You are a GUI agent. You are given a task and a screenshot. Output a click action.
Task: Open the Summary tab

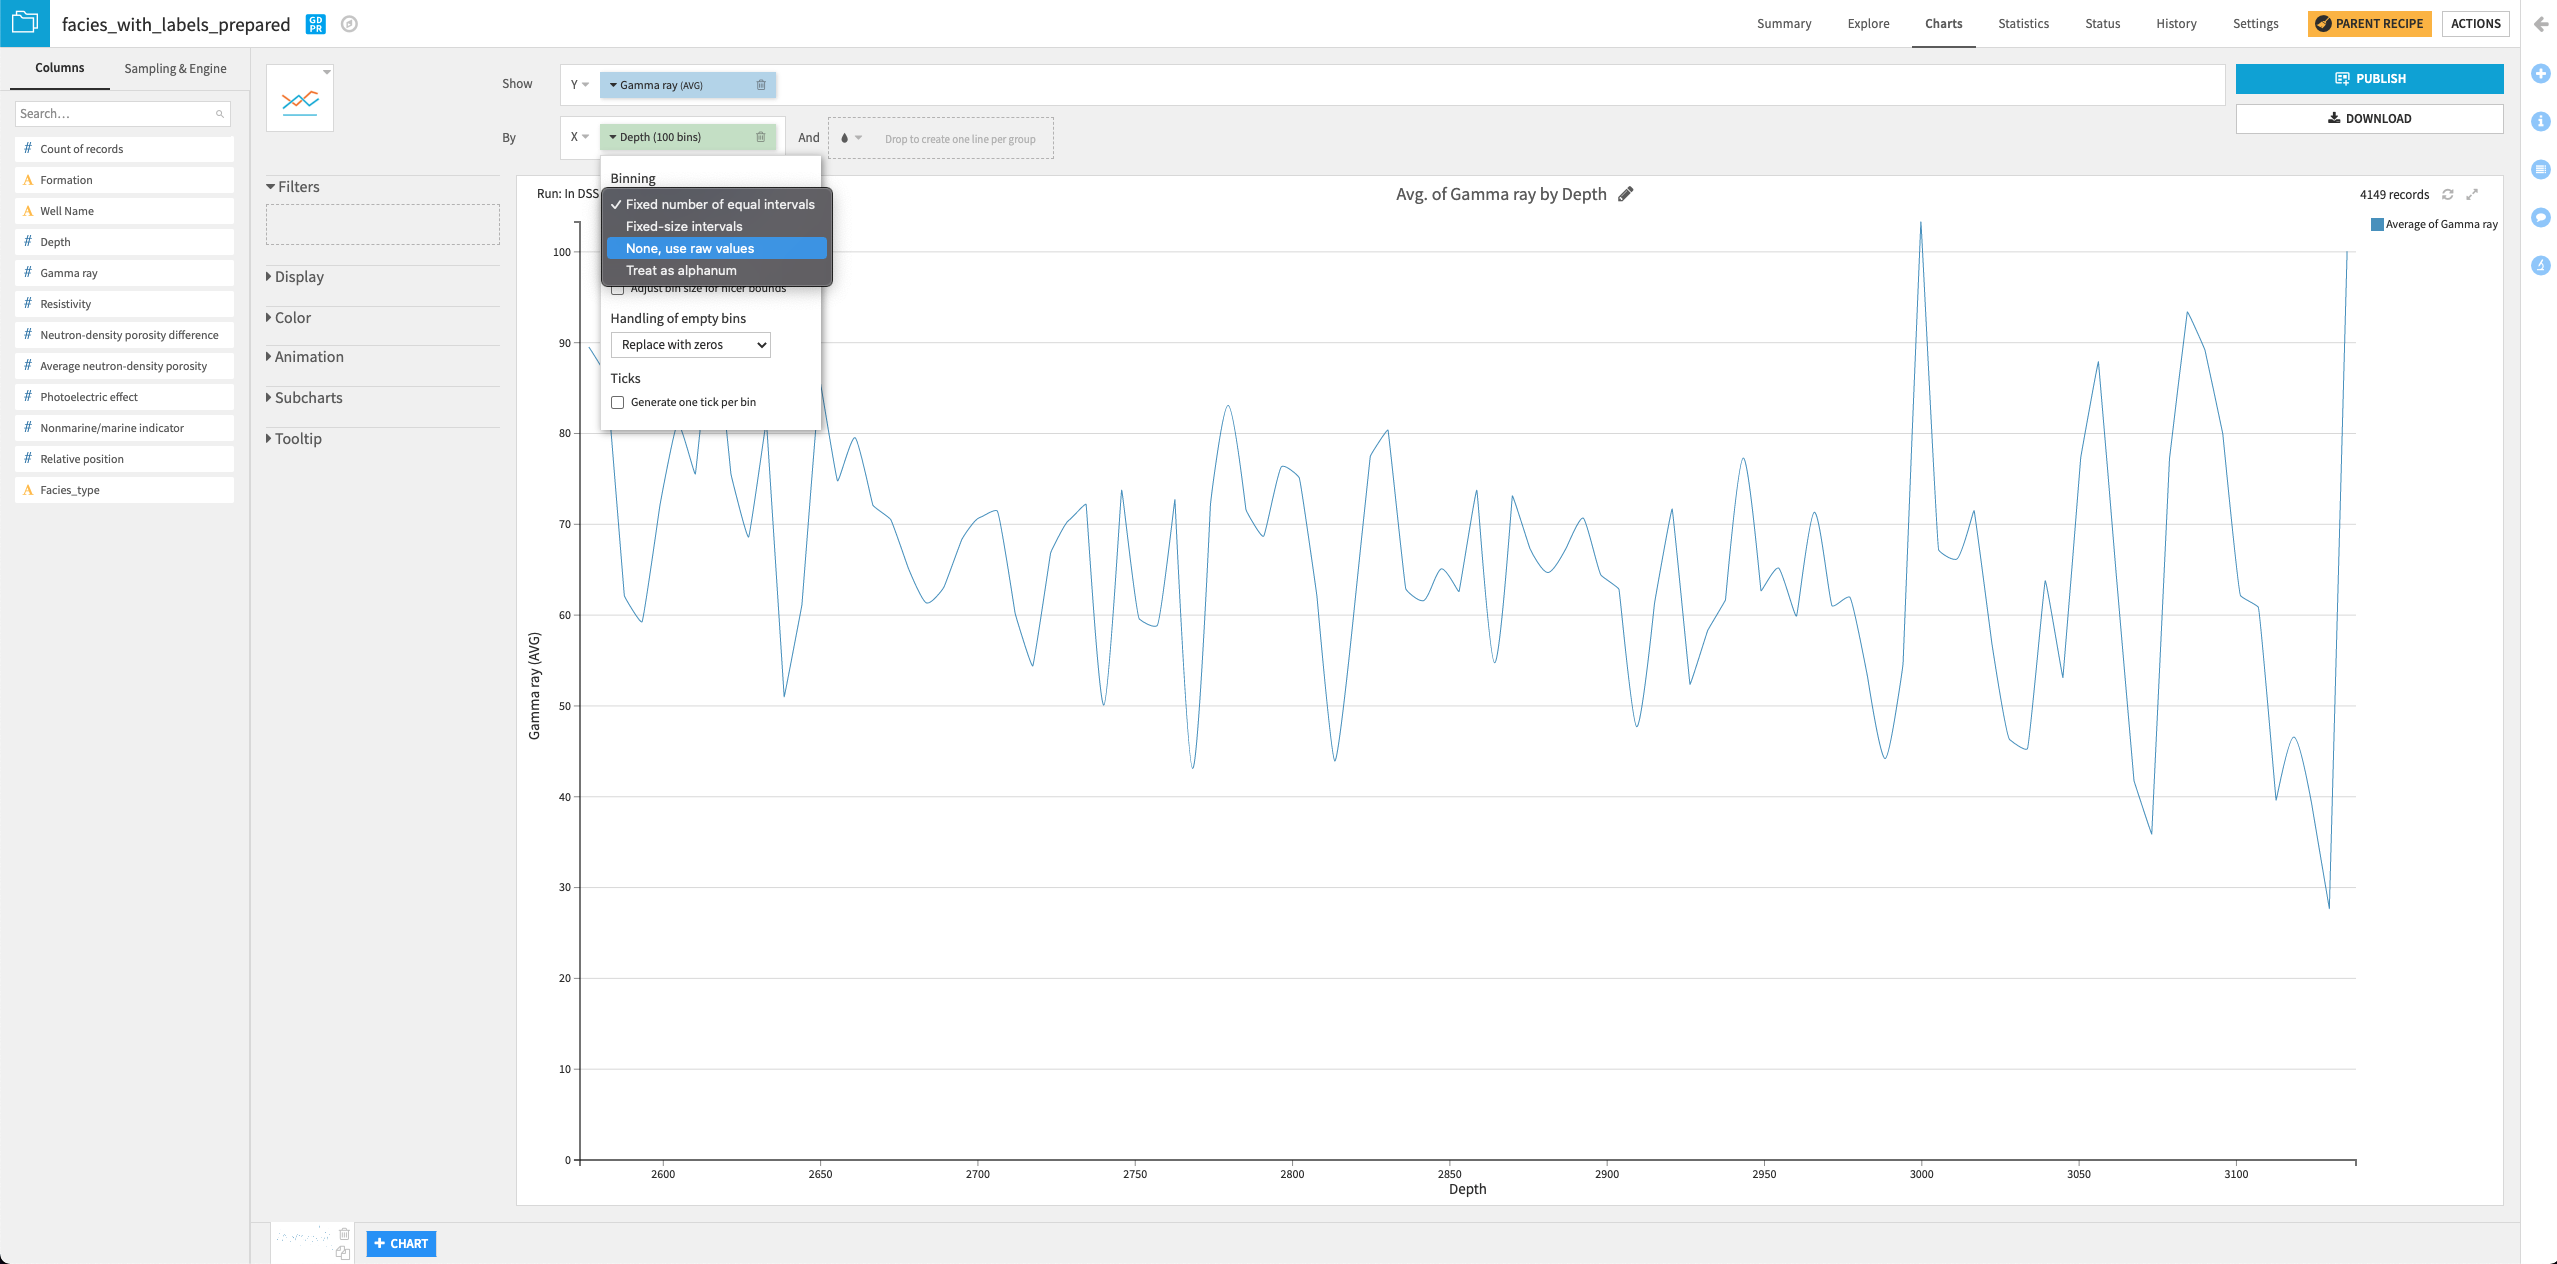tap(1783, 23)
